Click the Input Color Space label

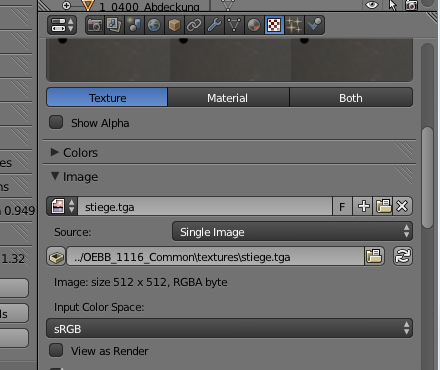(99, 307)
